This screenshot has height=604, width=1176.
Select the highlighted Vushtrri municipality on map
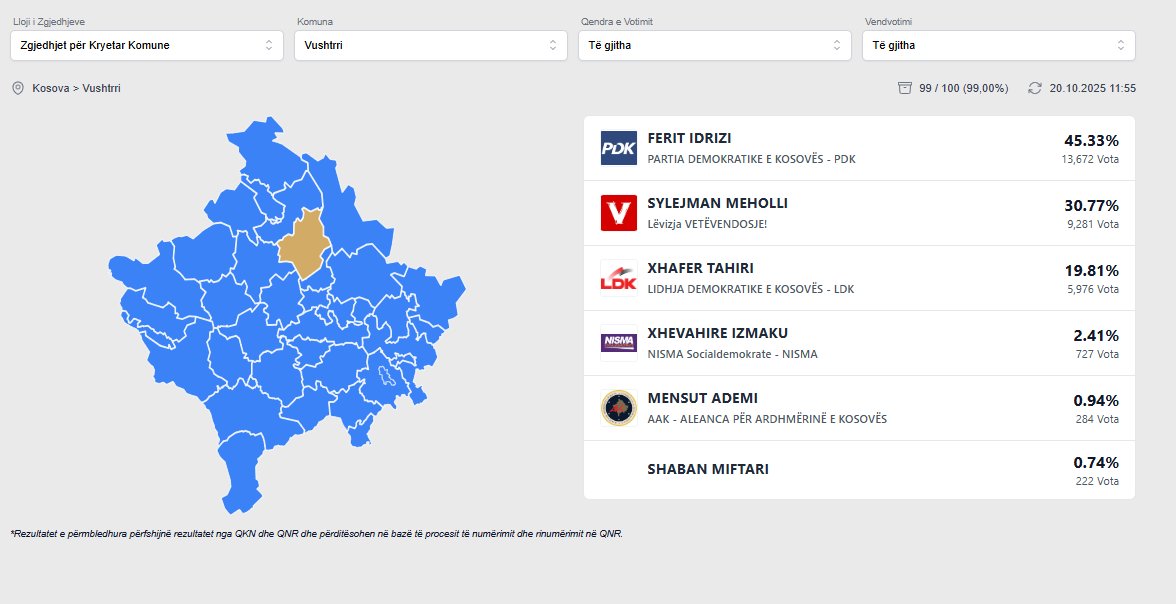(x=303, y=246)
